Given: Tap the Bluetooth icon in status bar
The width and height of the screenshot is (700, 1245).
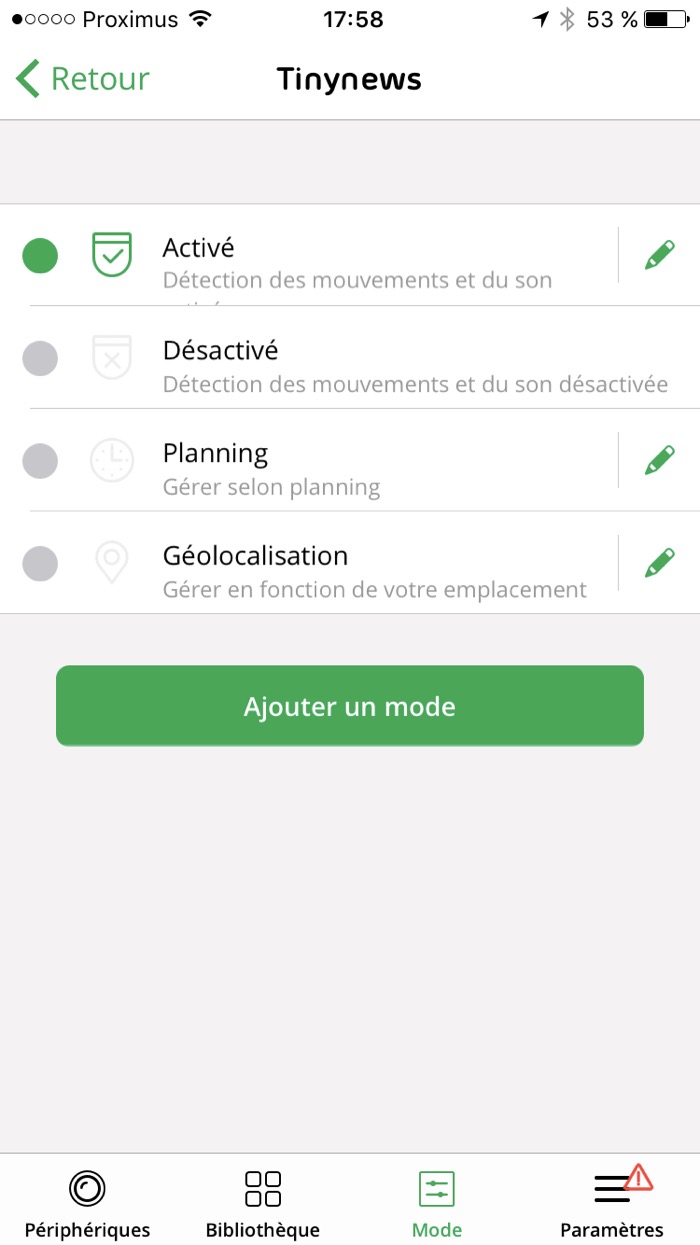Looking at the screenshot, I should (x=567, y=19).
